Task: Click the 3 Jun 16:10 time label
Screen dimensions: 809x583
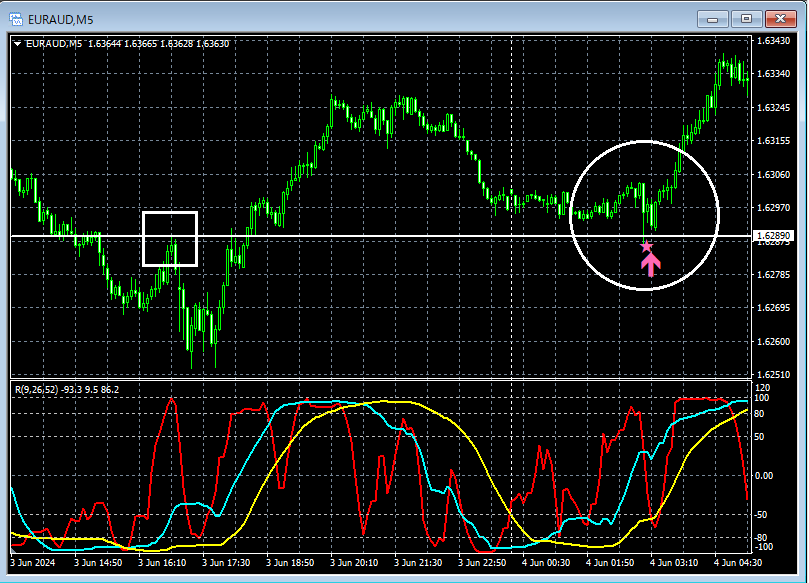Action: tap(162, 562)
